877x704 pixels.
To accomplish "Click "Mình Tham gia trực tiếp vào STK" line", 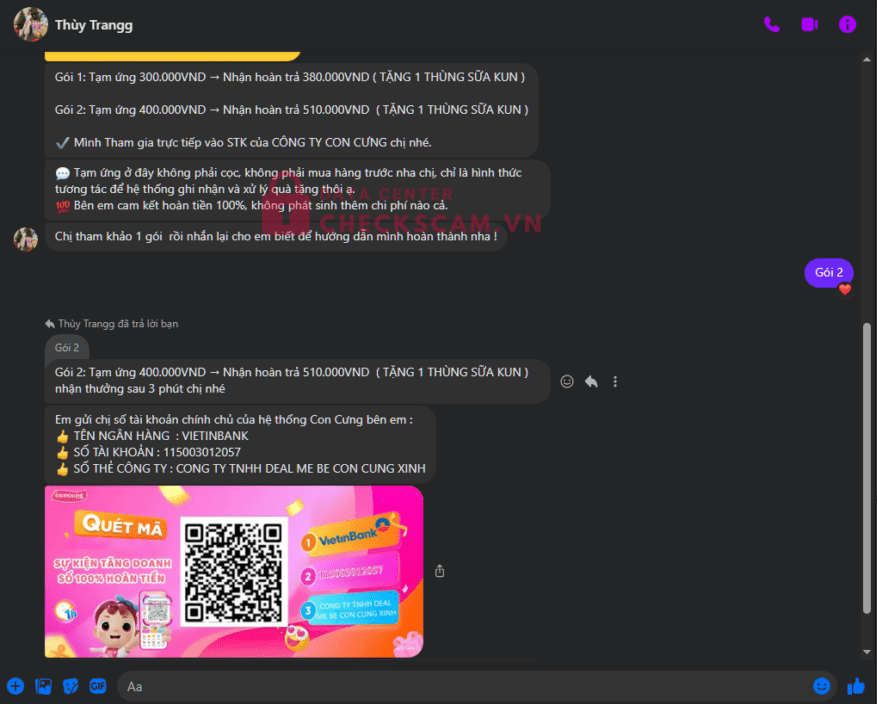I will tap(243, 143).
